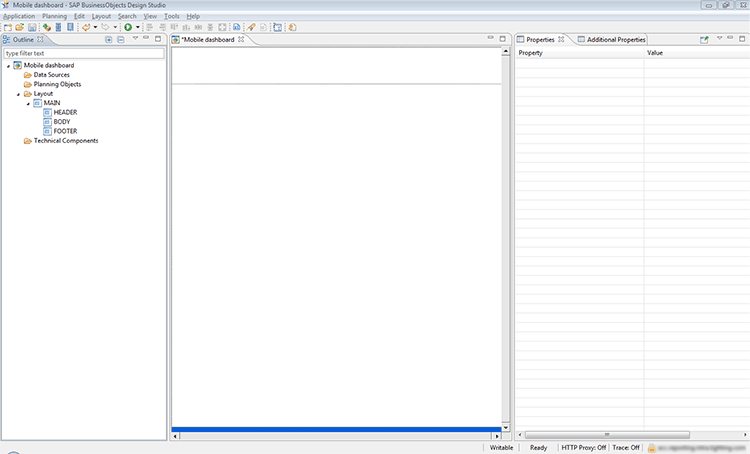Select the MAIN tree item
The width and height of the screenshot is (750, 454).
click(52, 103)
